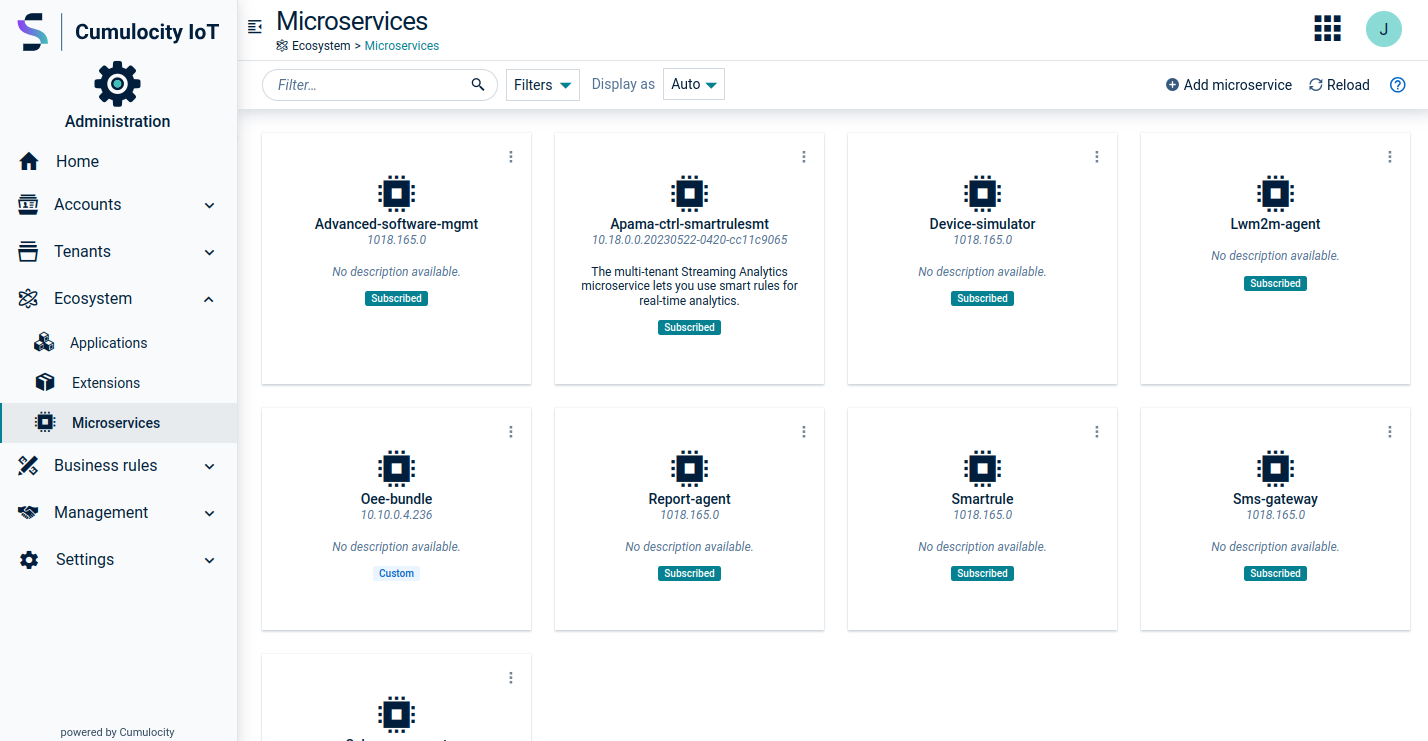Screen dimensions: 1428x741
Task: Open the Advanced-software-mgmt card title
Action: click(397, 224)
